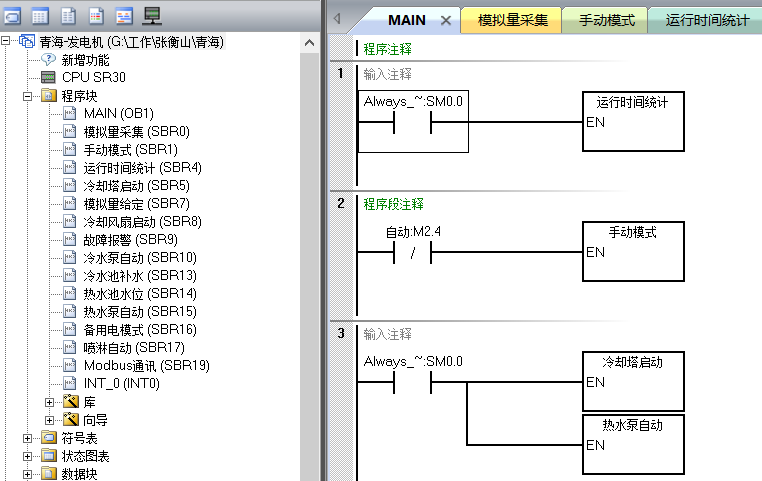Expand the 向导 wizard node
This screenshot has width=762, height=481.
pyautogui.click(x=50, y=420)
